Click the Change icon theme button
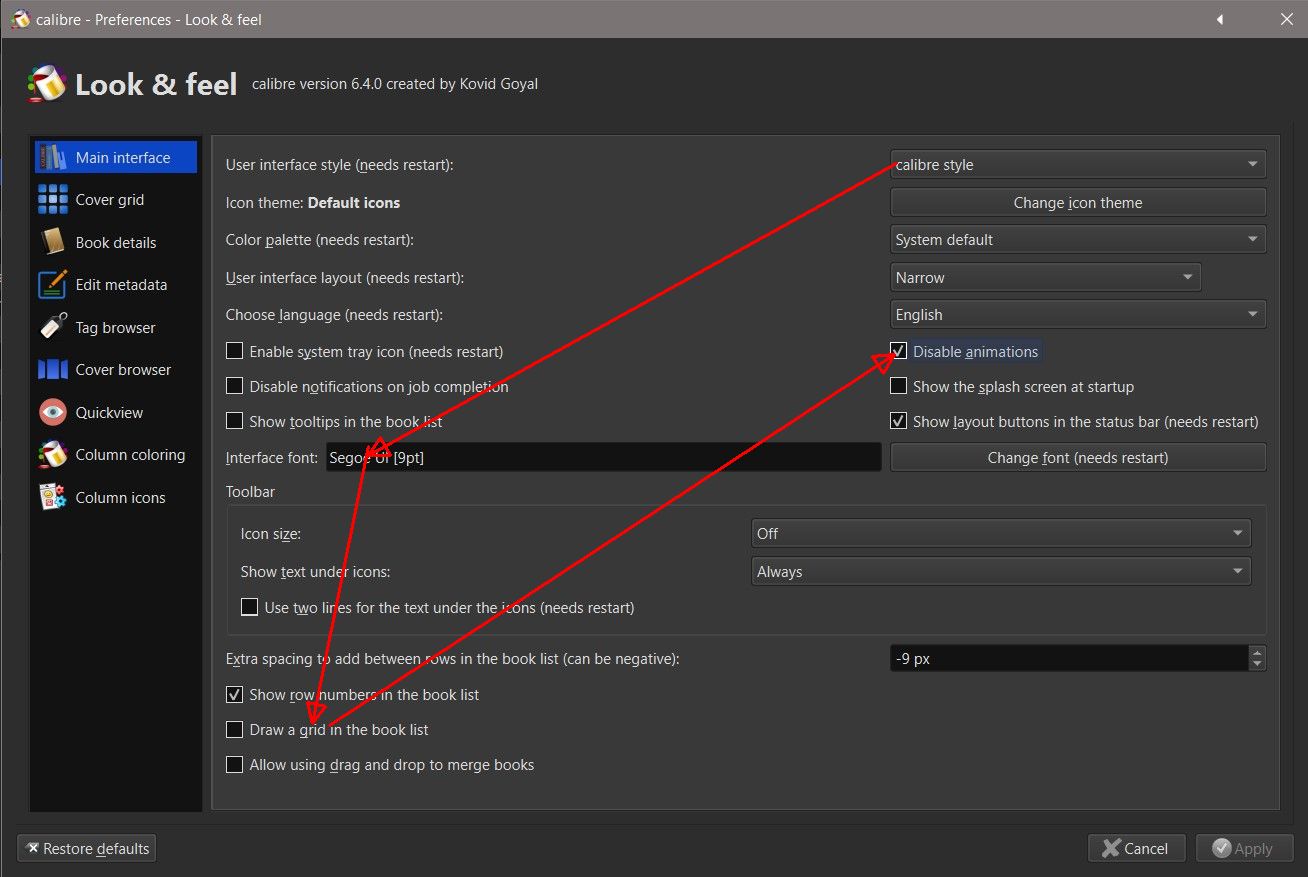 pyautogui.click(x=1078, y=202)
